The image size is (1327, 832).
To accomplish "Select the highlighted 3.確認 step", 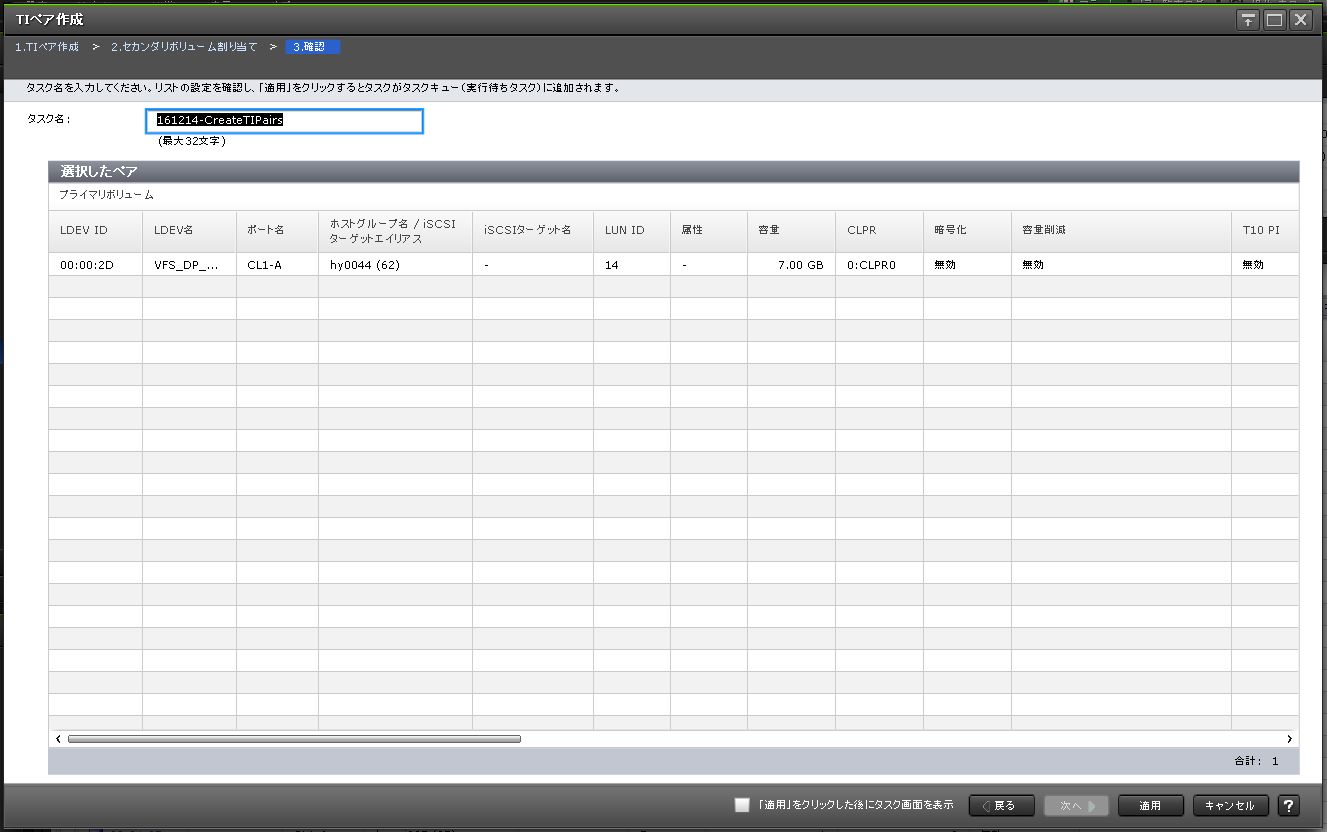I will point(313,47).
